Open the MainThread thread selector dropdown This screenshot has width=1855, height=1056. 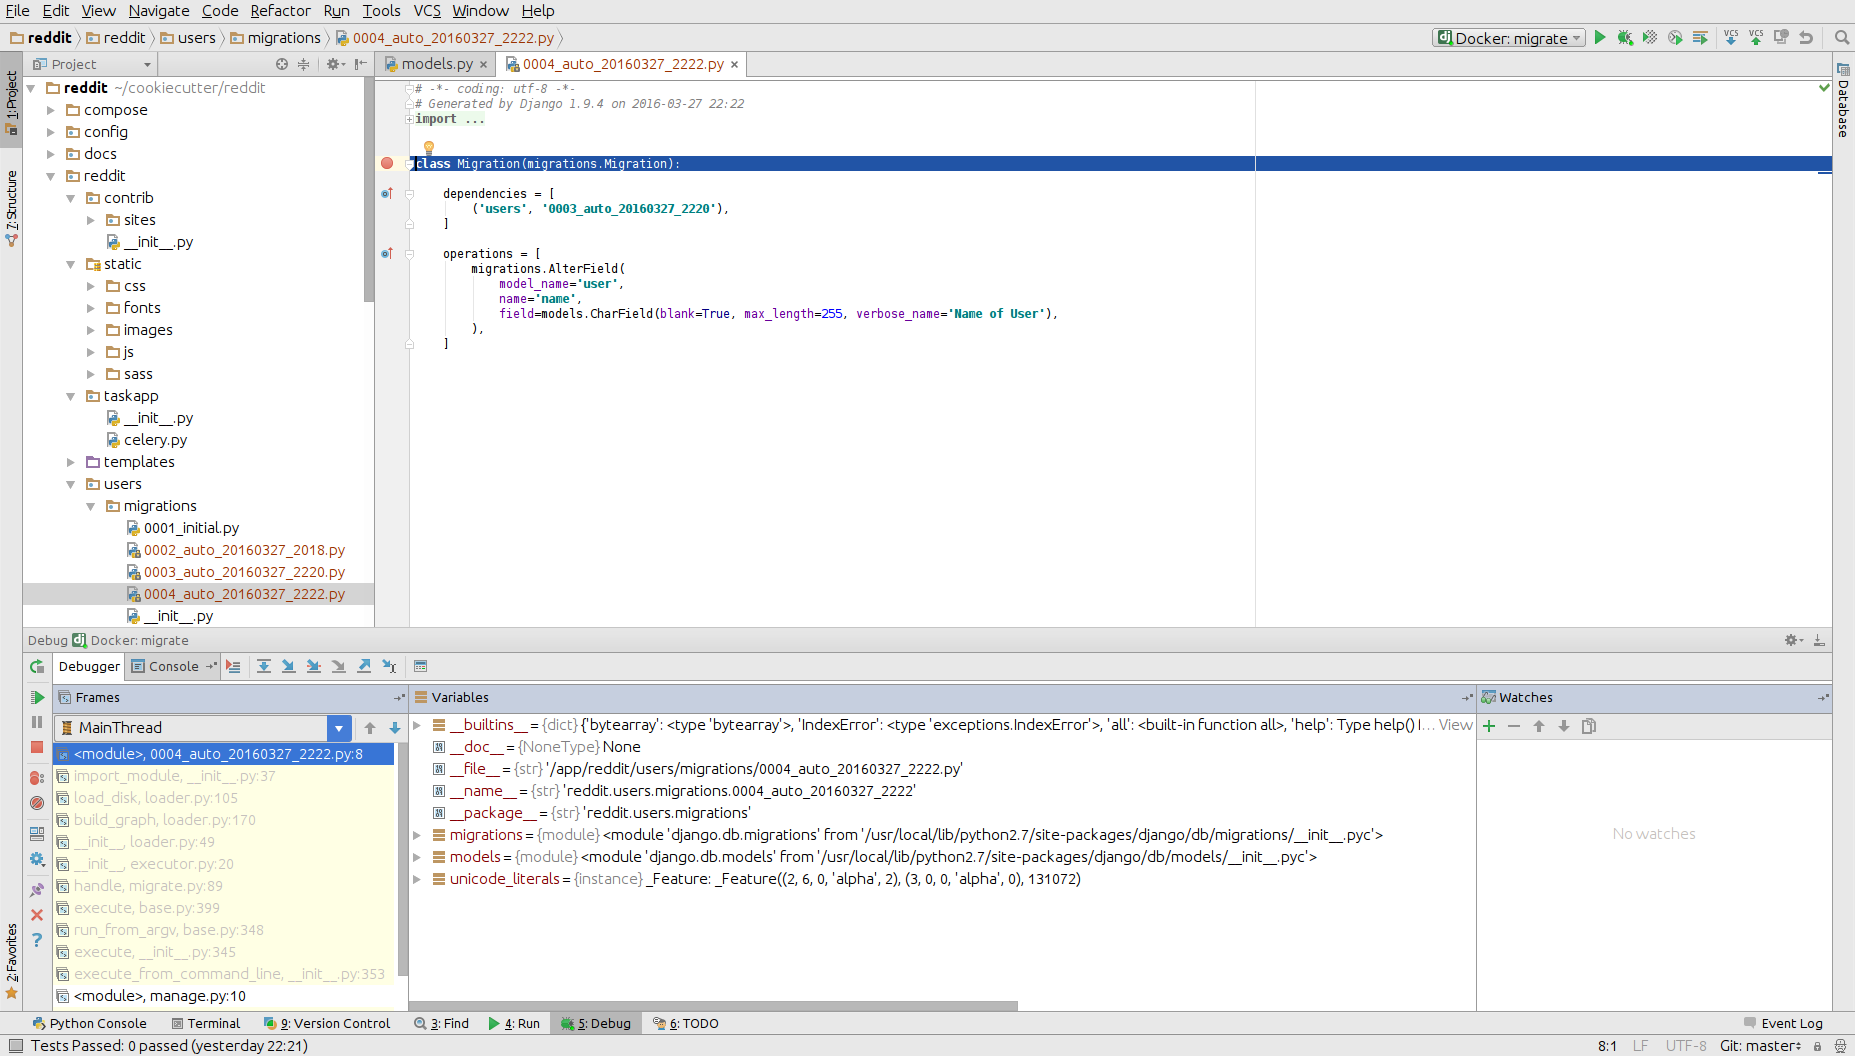[x=339, y=728]
